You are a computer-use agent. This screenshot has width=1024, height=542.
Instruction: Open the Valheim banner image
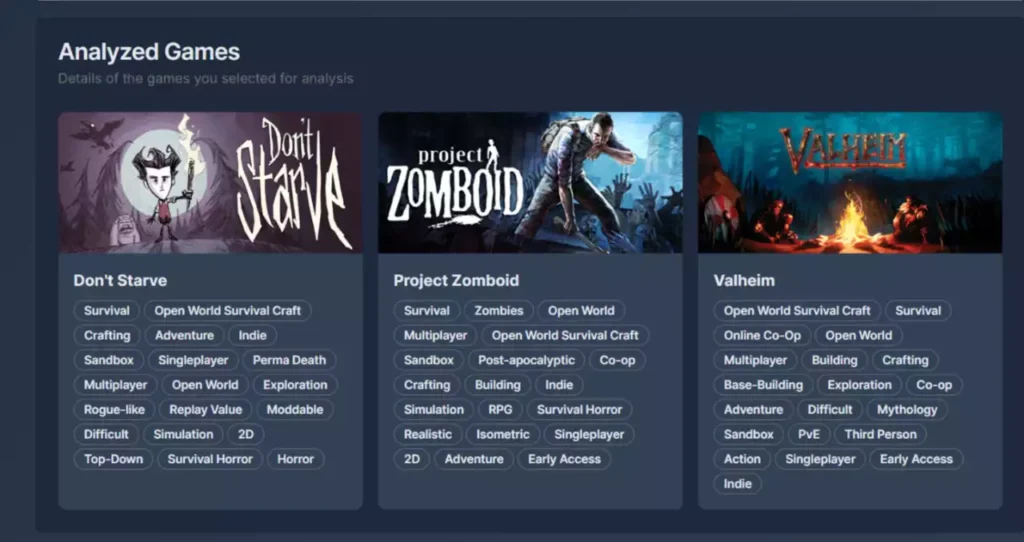pyautogui.click(x=850, y=183)
